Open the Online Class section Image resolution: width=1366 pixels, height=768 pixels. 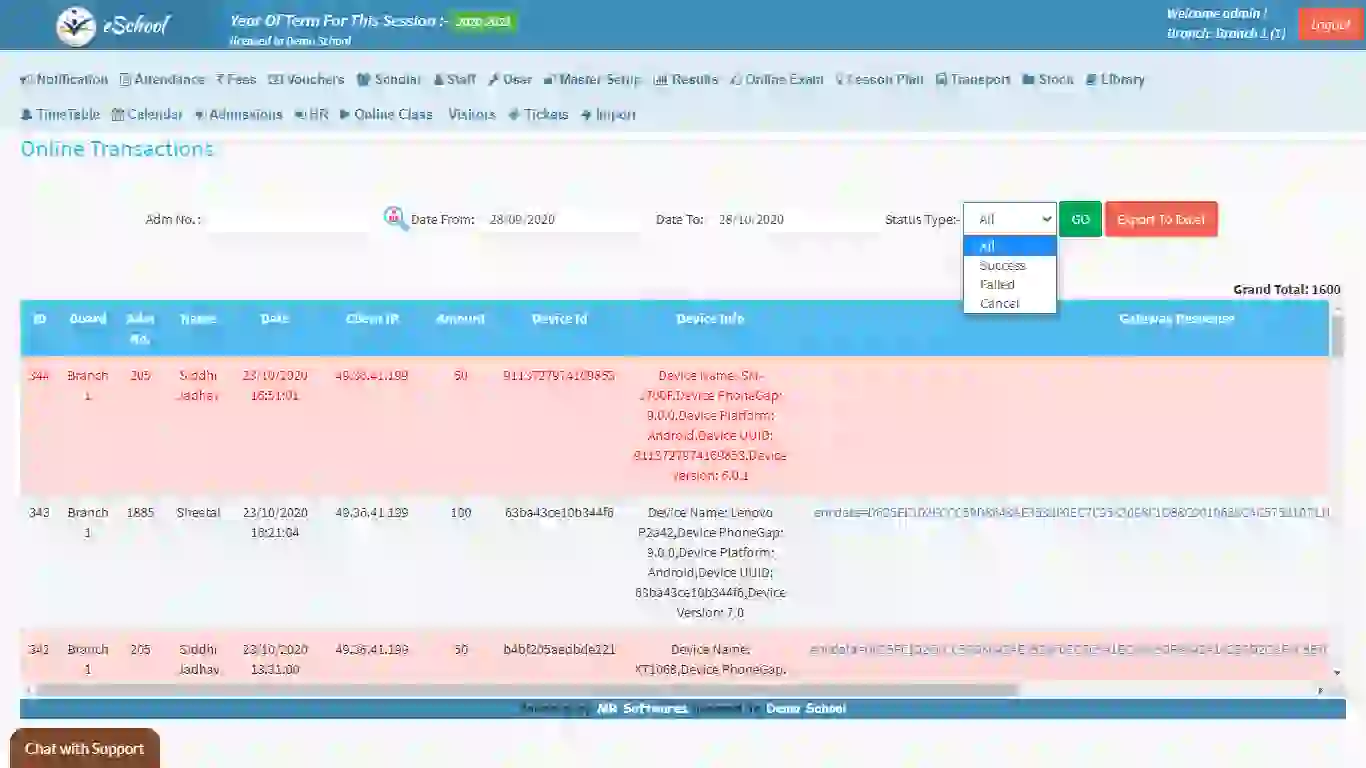coord(386,114)
